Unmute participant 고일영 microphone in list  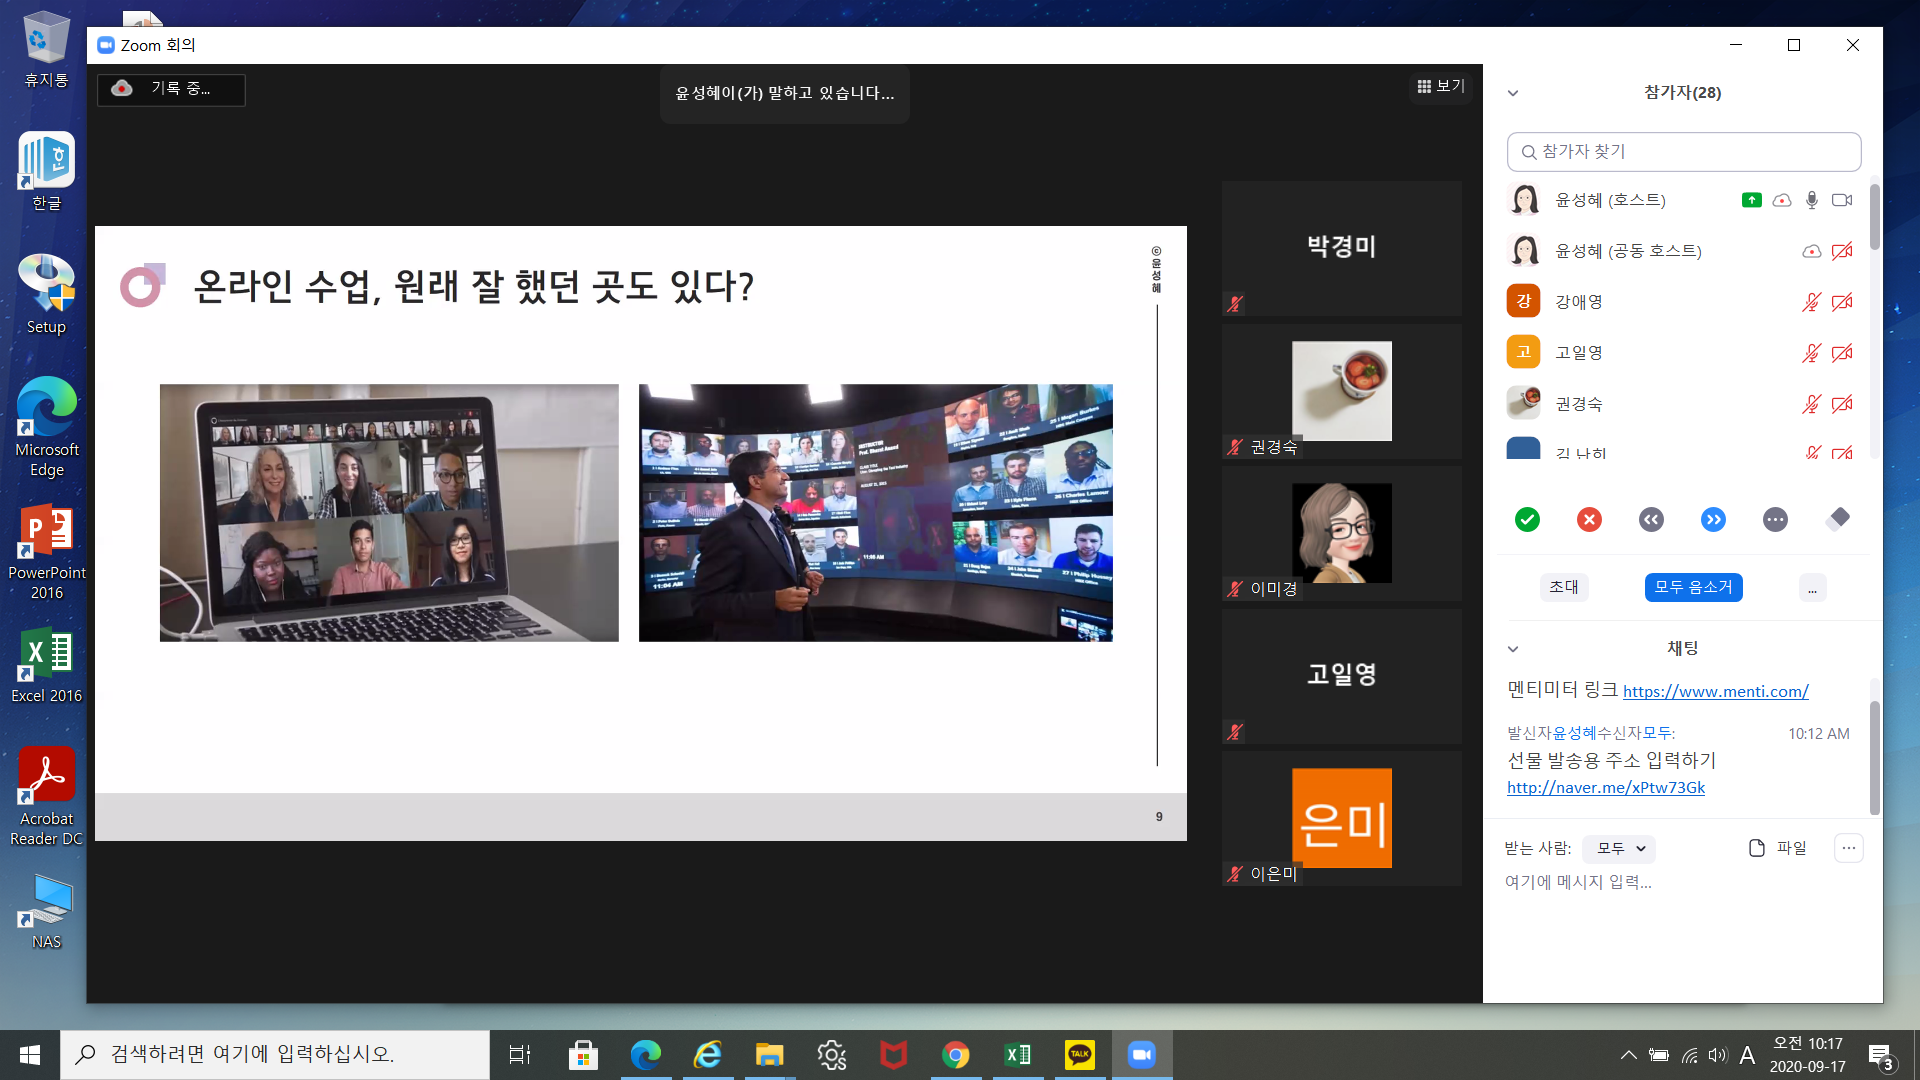[x=1811, y=353]
